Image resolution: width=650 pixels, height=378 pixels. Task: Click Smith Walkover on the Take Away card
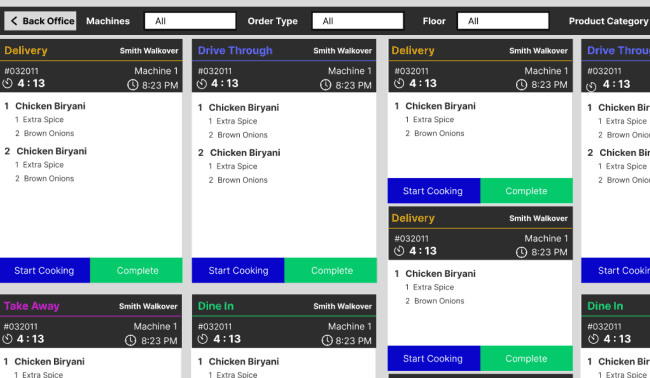tap(148, 306)
